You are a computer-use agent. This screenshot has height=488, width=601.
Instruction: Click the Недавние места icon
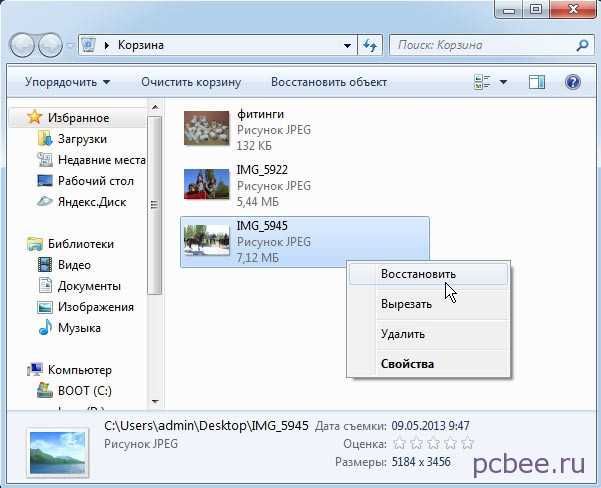(x=44, y=159)
